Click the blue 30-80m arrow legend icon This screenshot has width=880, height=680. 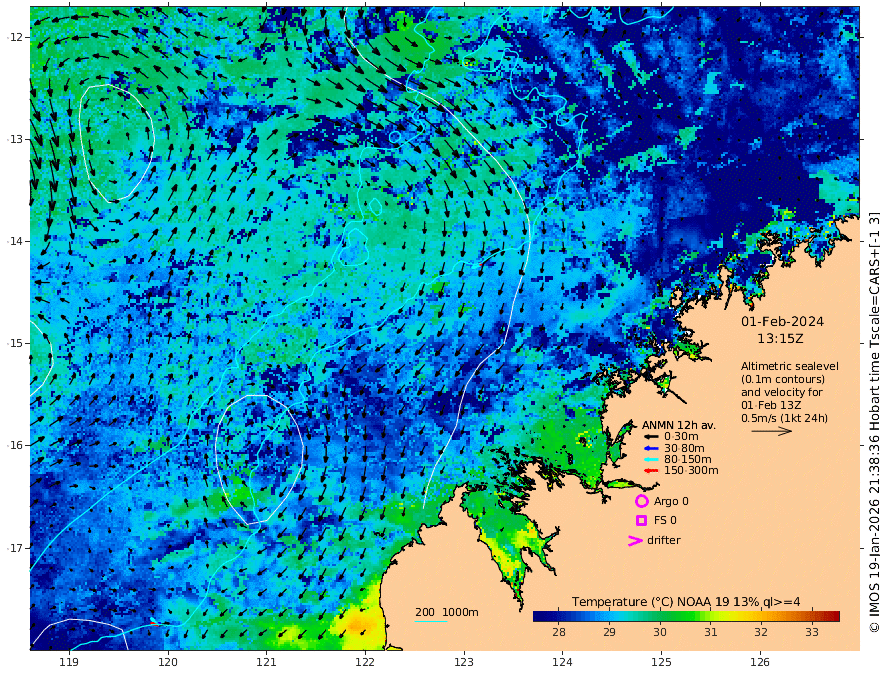click(x=650, y=448)
